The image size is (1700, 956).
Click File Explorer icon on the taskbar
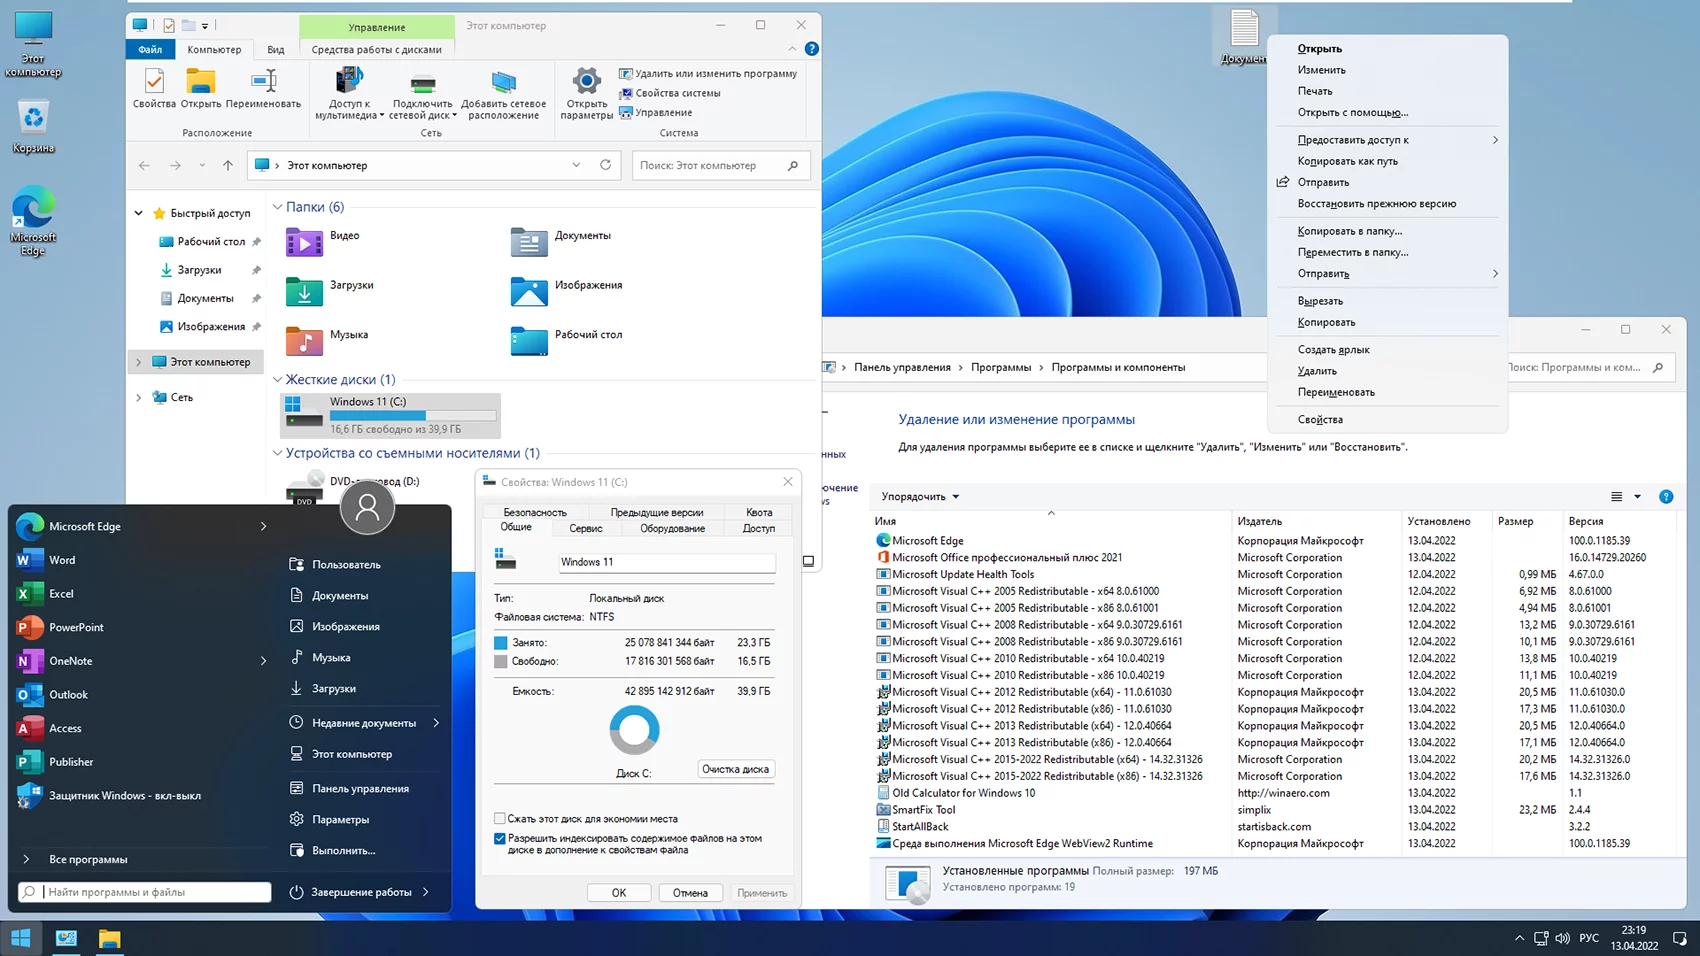pyautogui.click(x=109, y=938)
